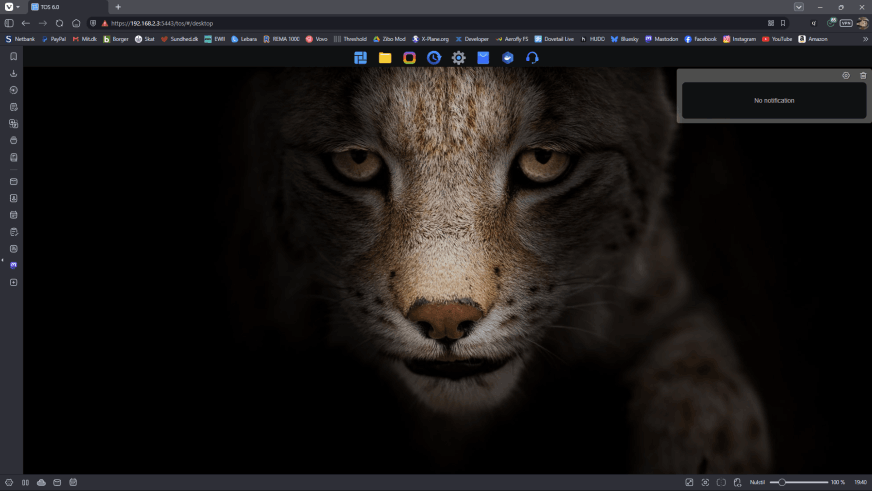This screenshot has height=491, width=872.
Task: Toggle images and animations in status bar
Action: click(689, 482)
